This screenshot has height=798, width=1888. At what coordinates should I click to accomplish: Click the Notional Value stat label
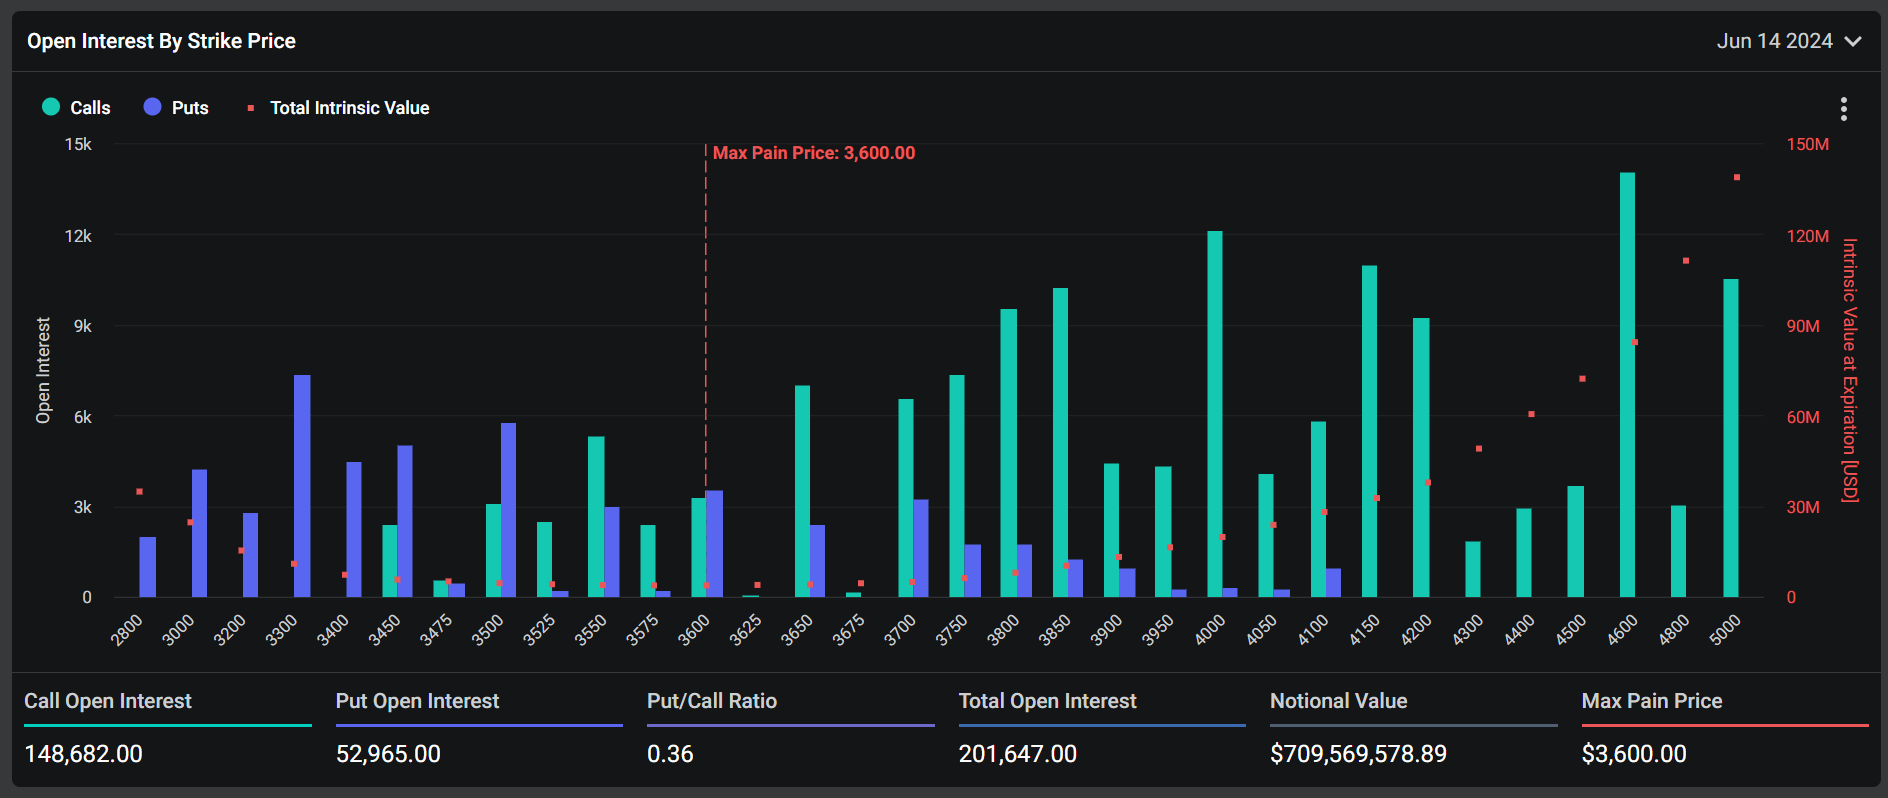tap(1338, 701)
